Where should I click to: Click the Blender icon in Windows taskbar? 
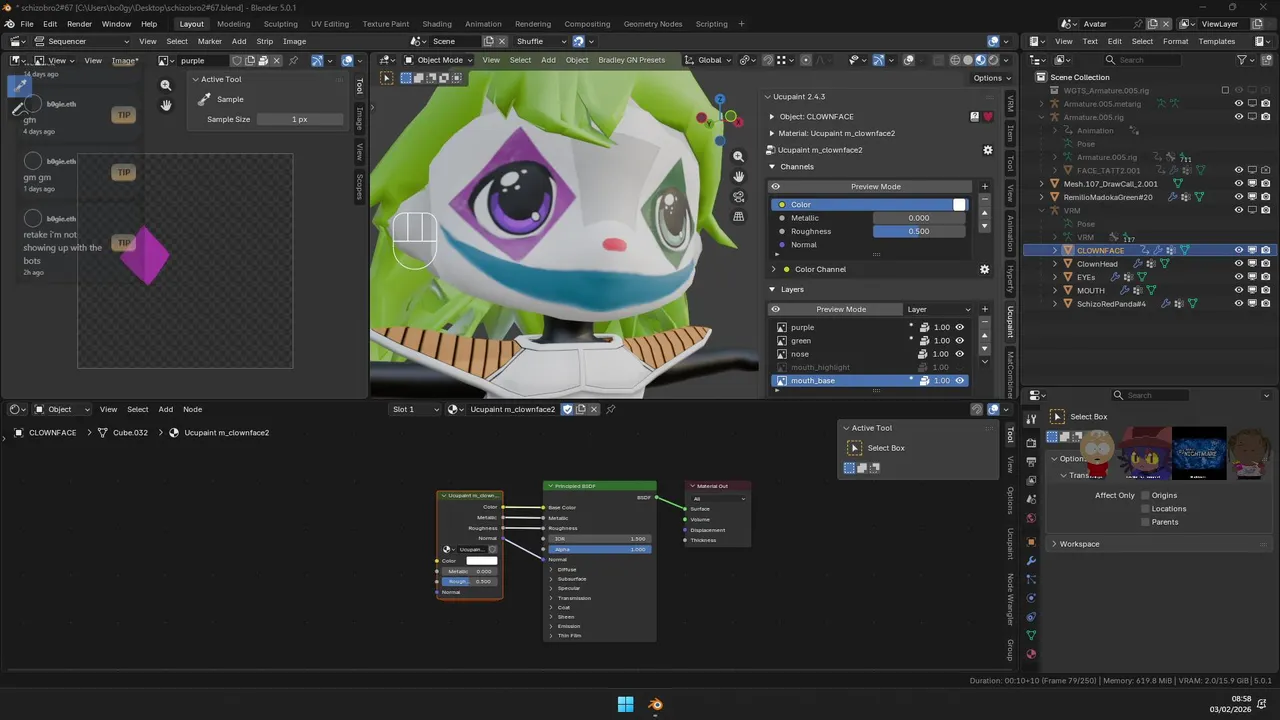click(x=655, y=704)
